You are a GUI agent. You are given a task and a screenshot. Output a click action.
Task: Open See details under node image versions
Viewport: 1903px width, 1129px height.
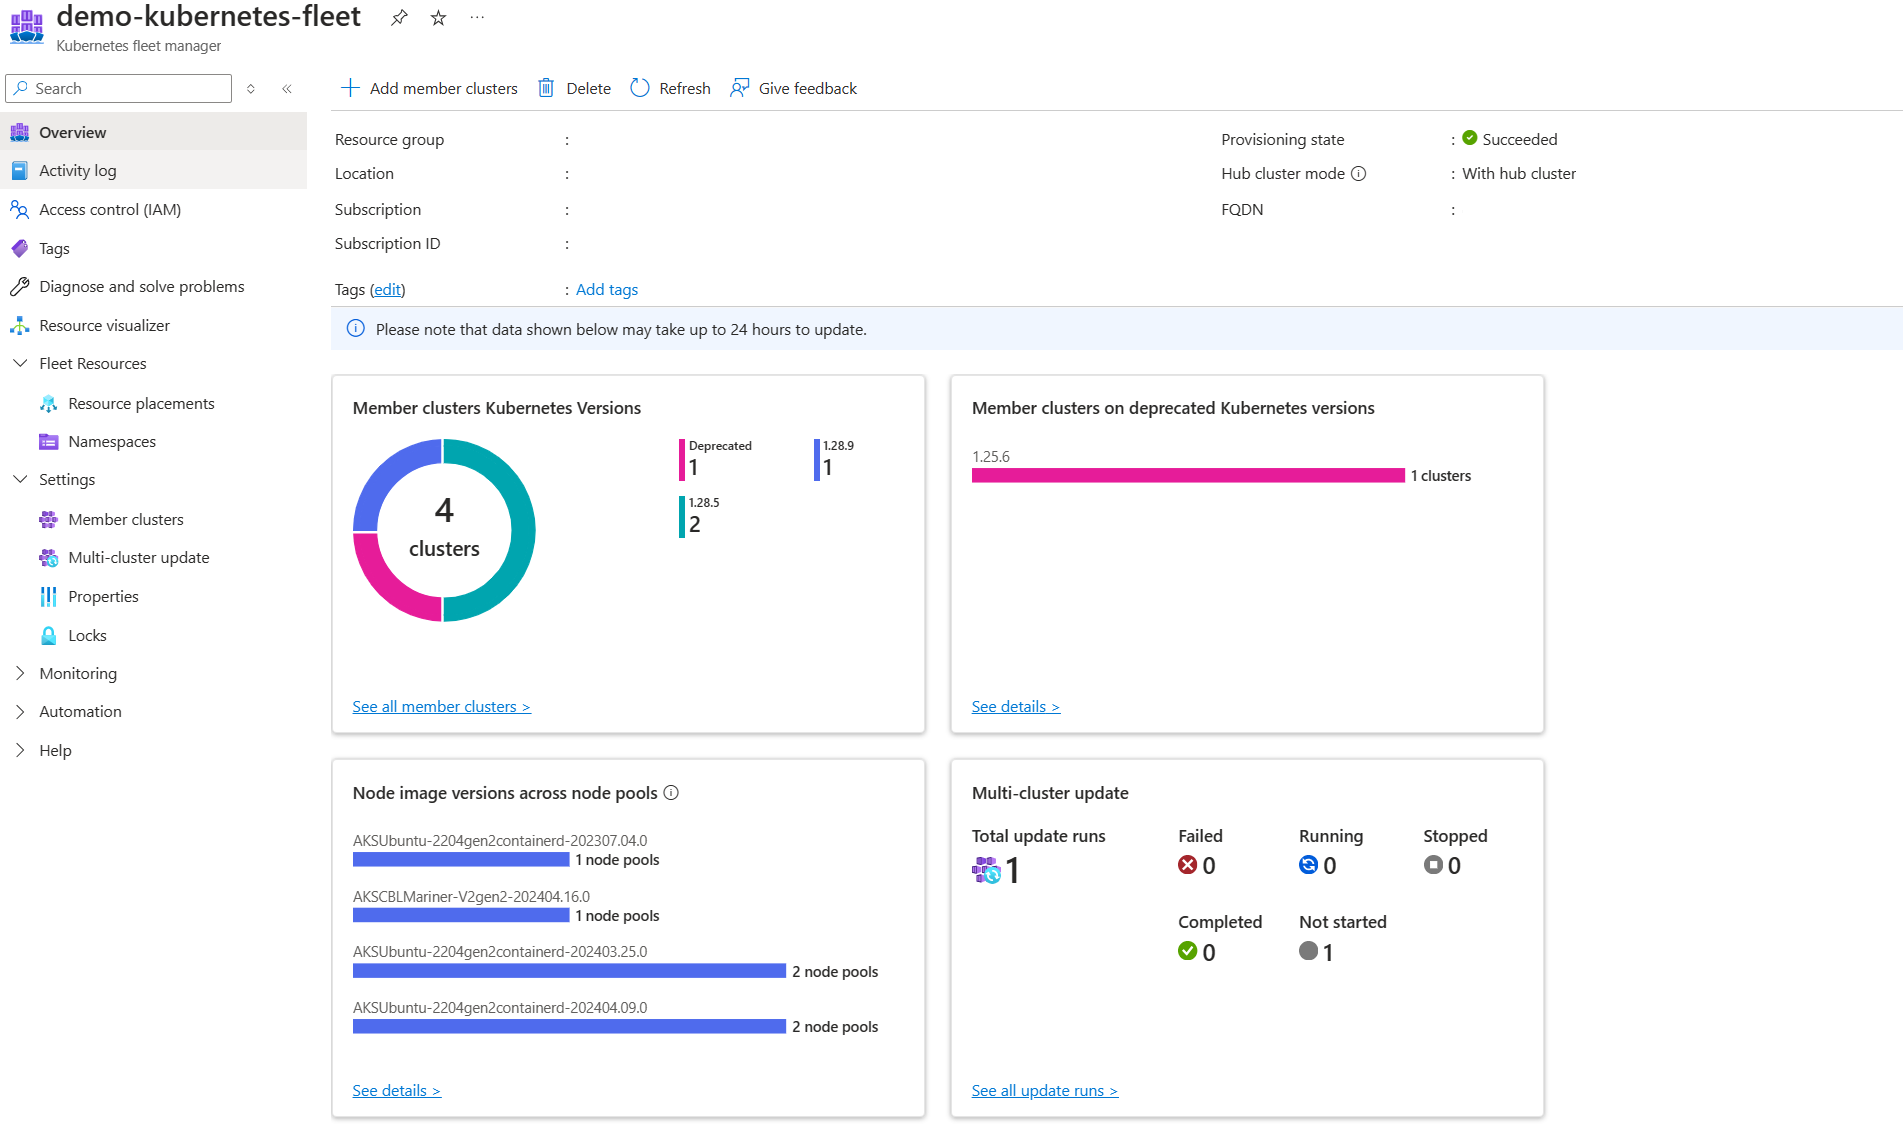pyautogui.click(x=397, y=1091)
